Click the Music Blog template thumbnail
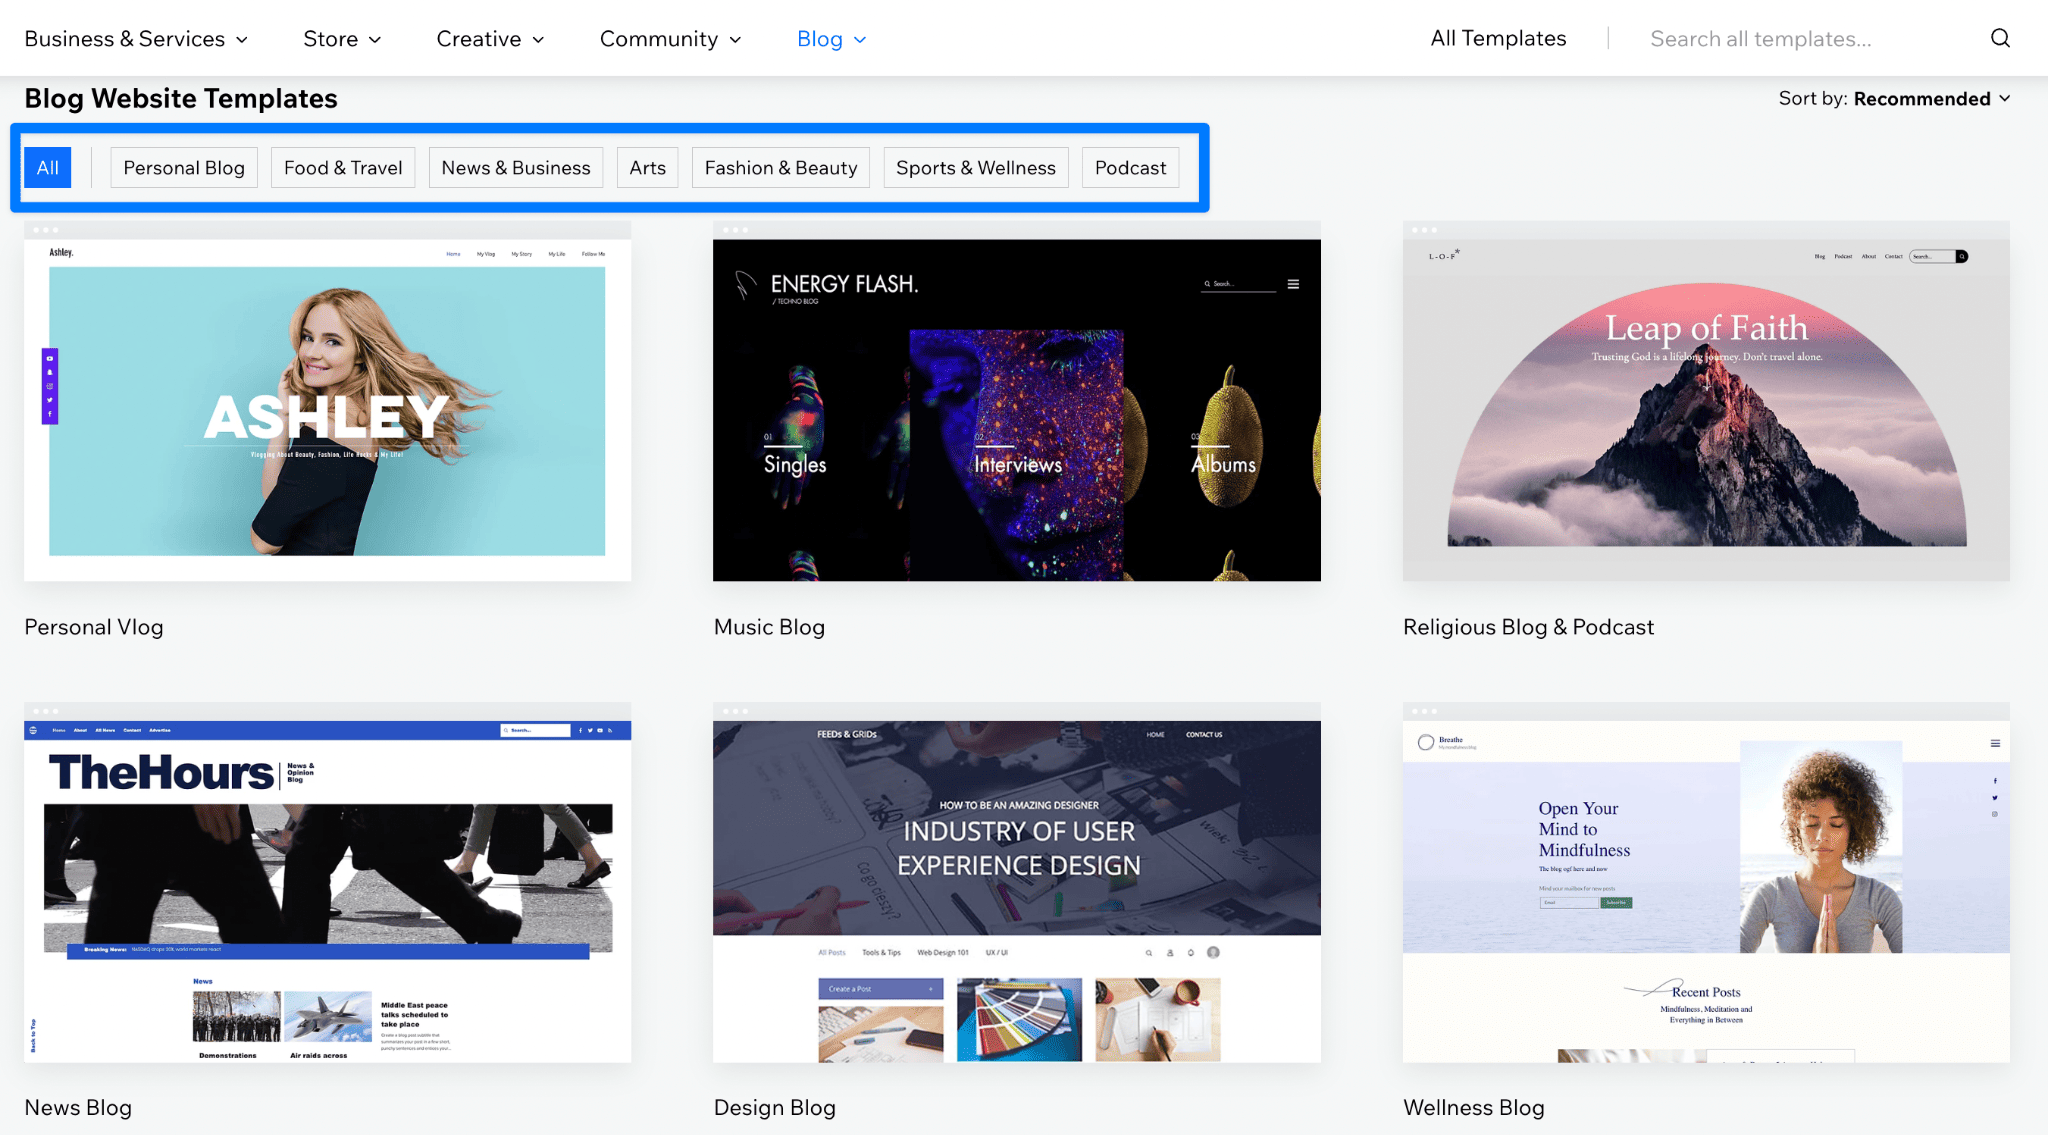2048x1135 pixels. pyautogui.click(x=1016, y=410)
